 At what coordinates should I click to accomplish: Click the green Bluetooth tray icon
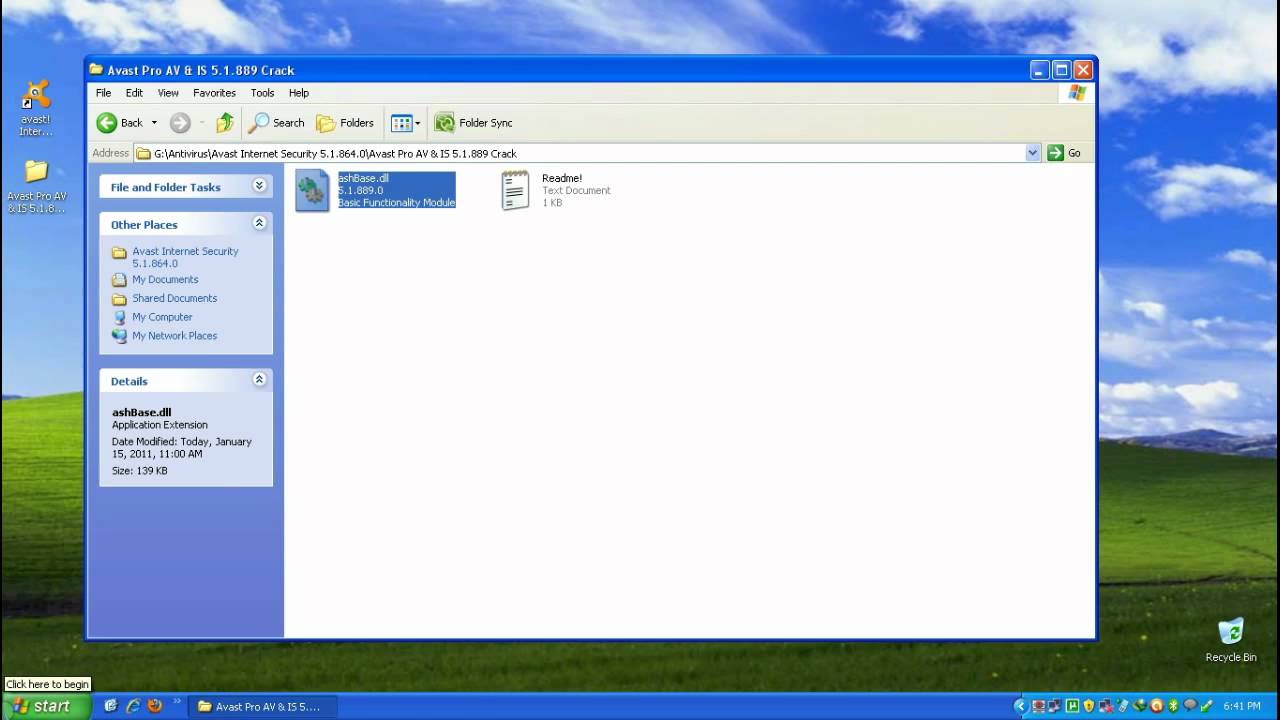pos(1173,706)
